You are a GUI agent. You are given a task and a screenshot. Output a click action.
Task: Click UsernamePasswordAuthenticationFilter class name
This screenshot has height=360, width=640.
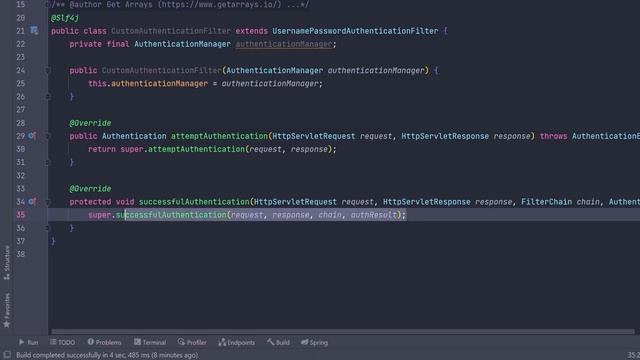(355, 31)
